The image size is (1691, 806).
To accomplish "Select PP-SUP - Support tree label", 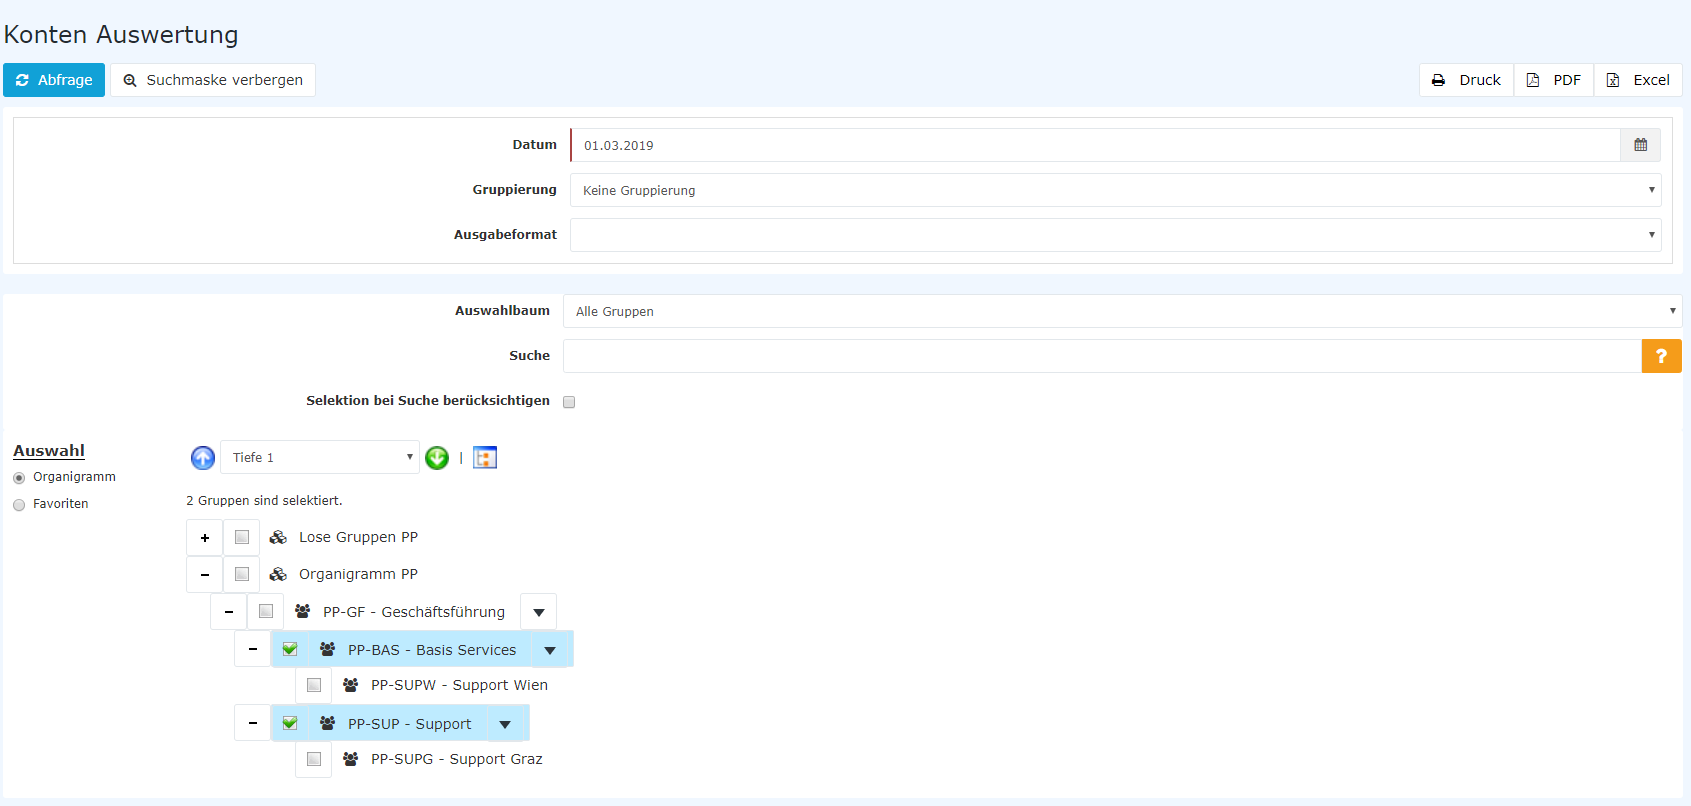I will [409, 724].
